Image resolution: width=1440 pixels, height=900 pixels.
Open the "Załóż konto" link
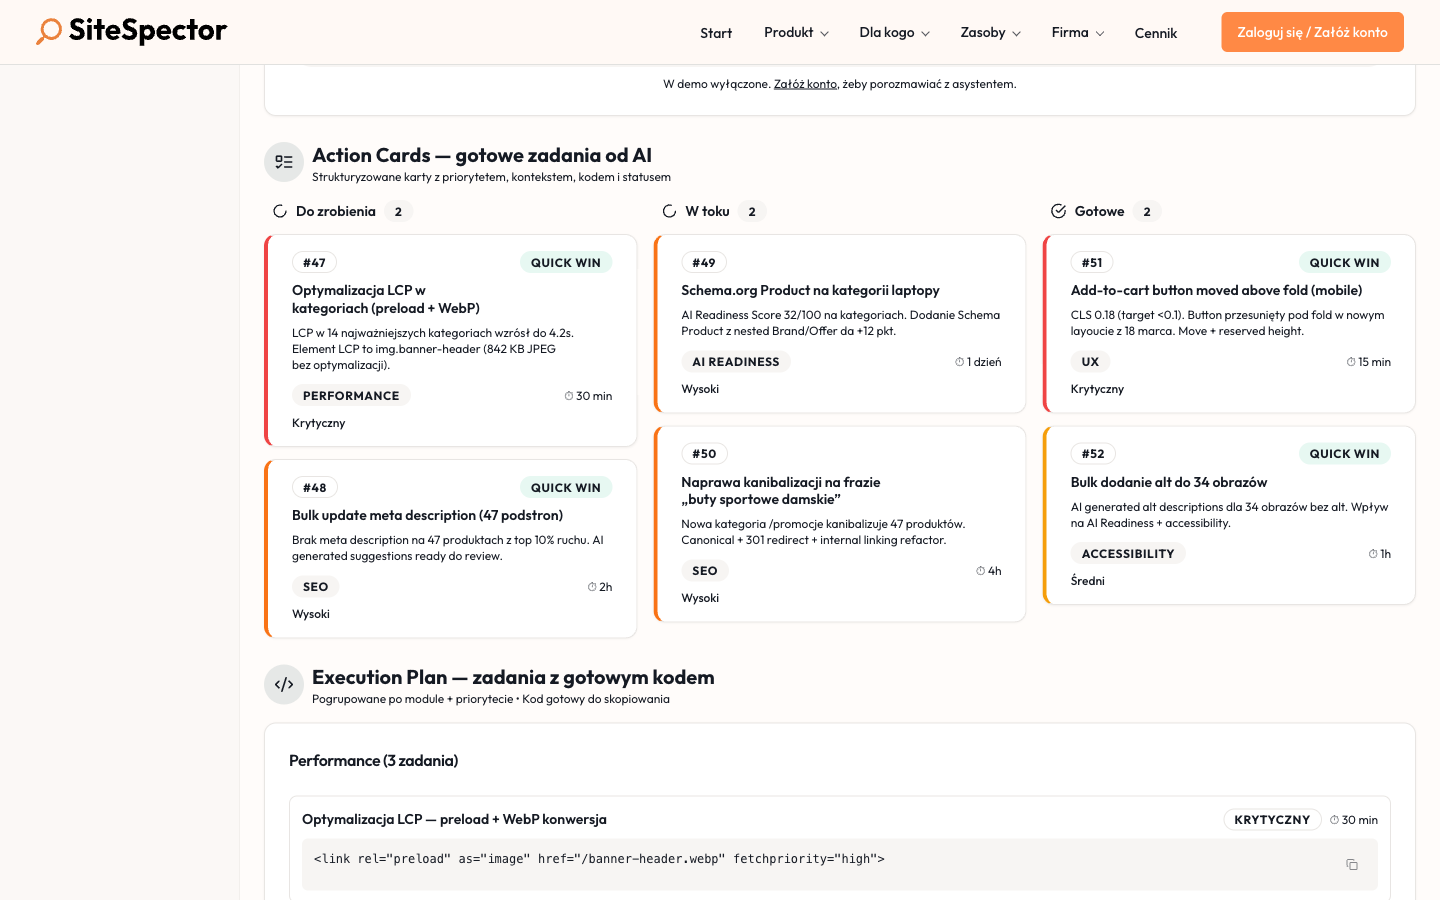point(805,84)
